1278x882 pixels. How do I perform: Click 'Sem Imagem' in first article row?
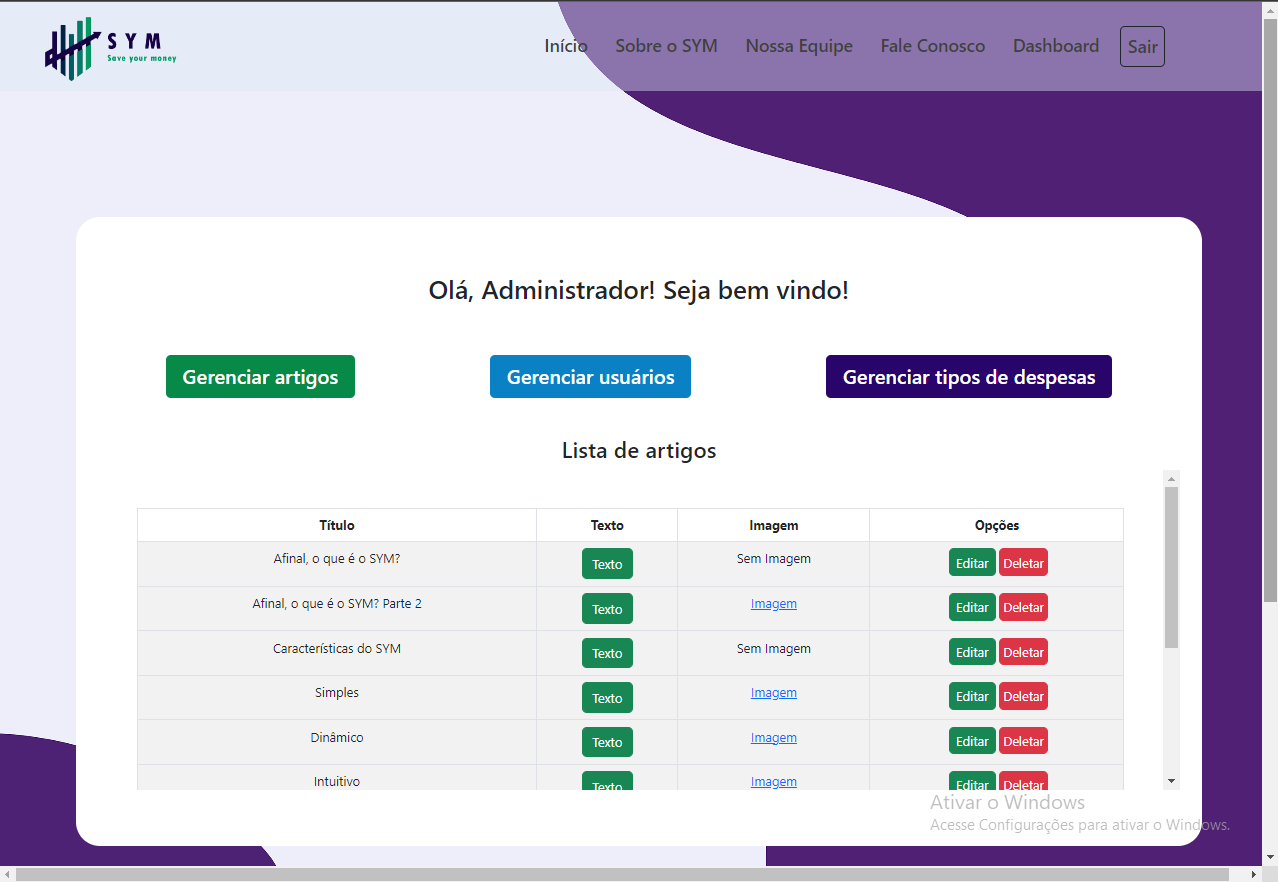tap(774, 559)
